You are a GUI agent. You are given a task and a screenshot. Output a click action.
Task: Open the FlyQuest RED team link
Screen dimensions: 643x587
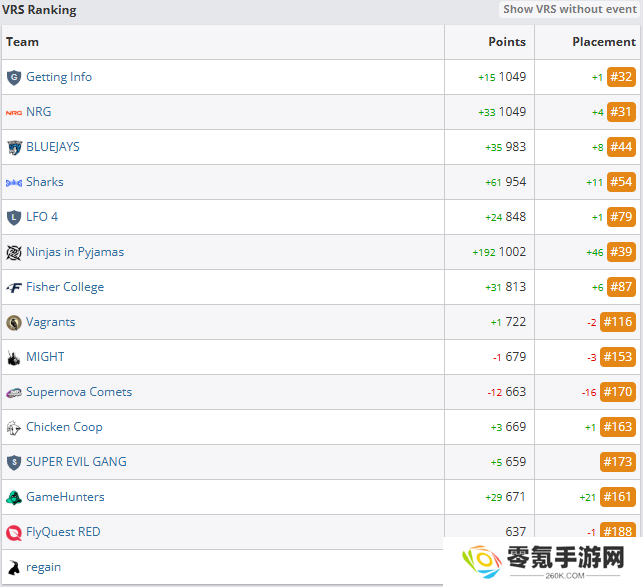point(63,532)
